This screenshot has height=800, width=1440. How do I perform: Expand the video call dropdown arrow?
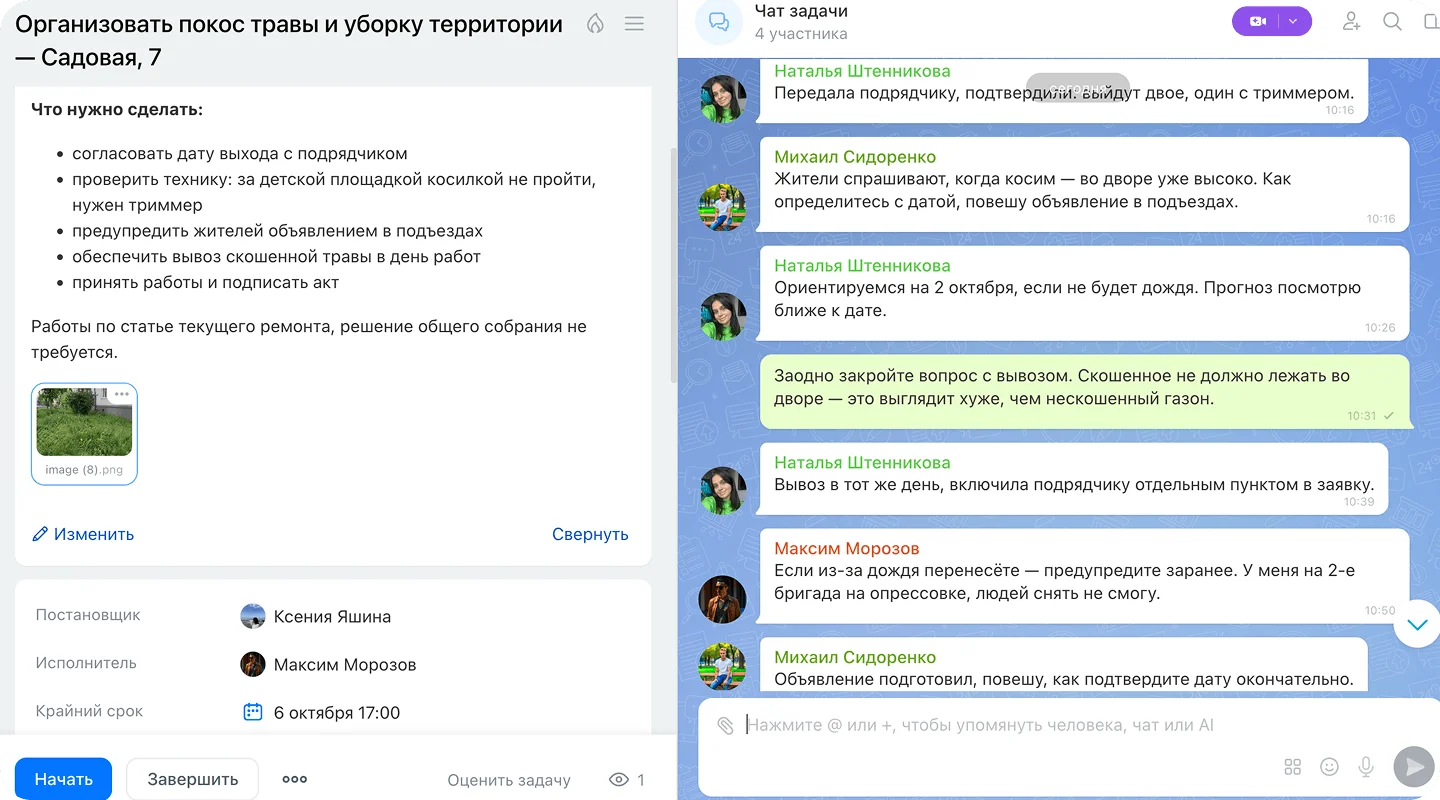click(1295, 21)
